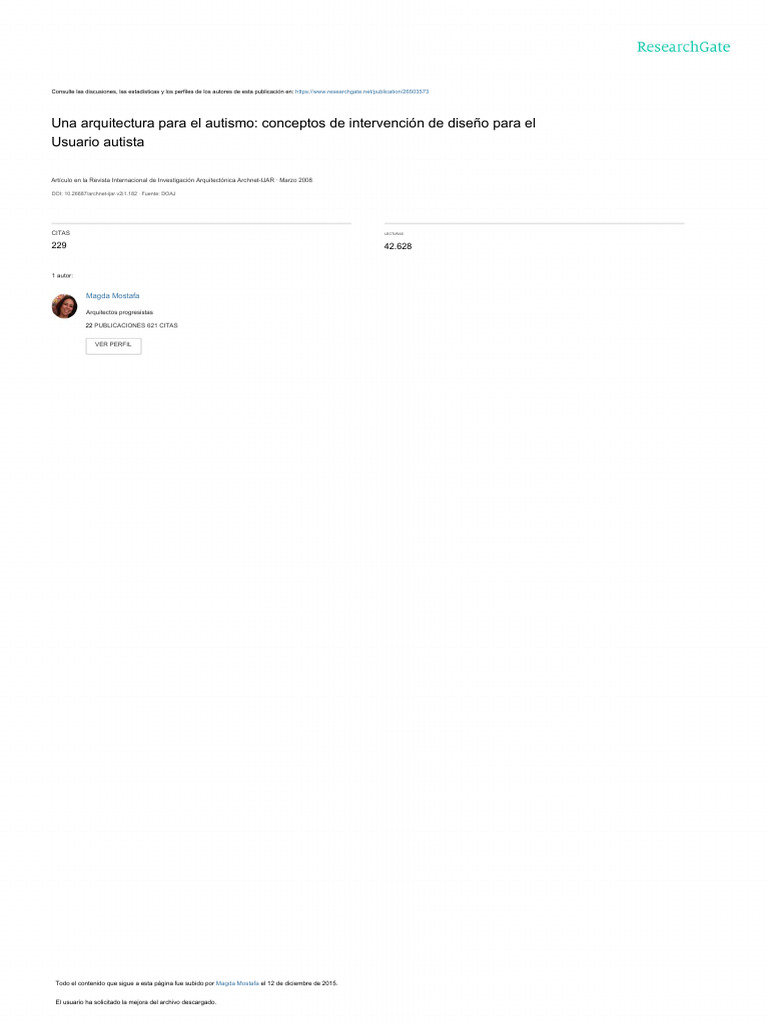The image size is (768, 1024).
Task: Click the '1 autor:' label
Action: (x=62, y=276)
